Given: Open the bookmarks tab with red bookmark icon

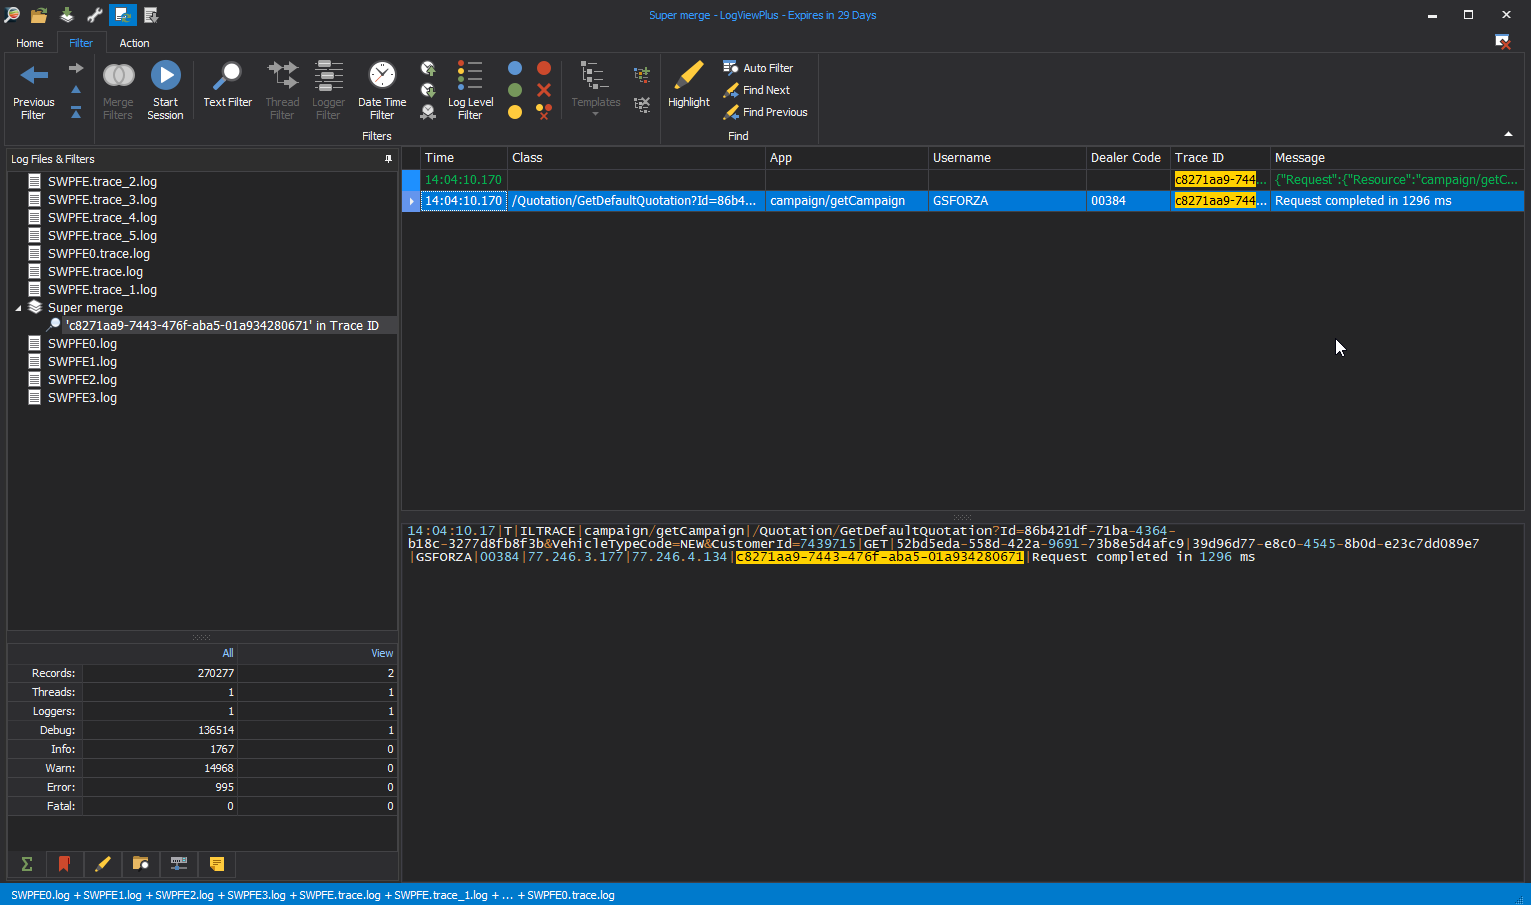Looking at the screenshot, I should 64,864.
